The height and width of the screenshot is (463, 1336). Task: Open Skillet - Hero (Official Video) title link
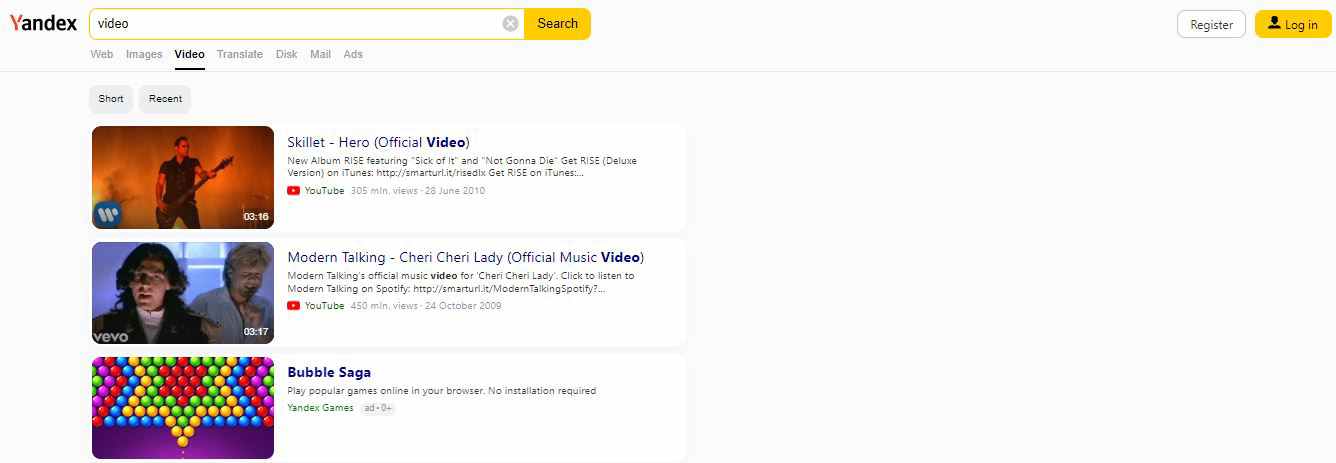[x=378, y=142]
